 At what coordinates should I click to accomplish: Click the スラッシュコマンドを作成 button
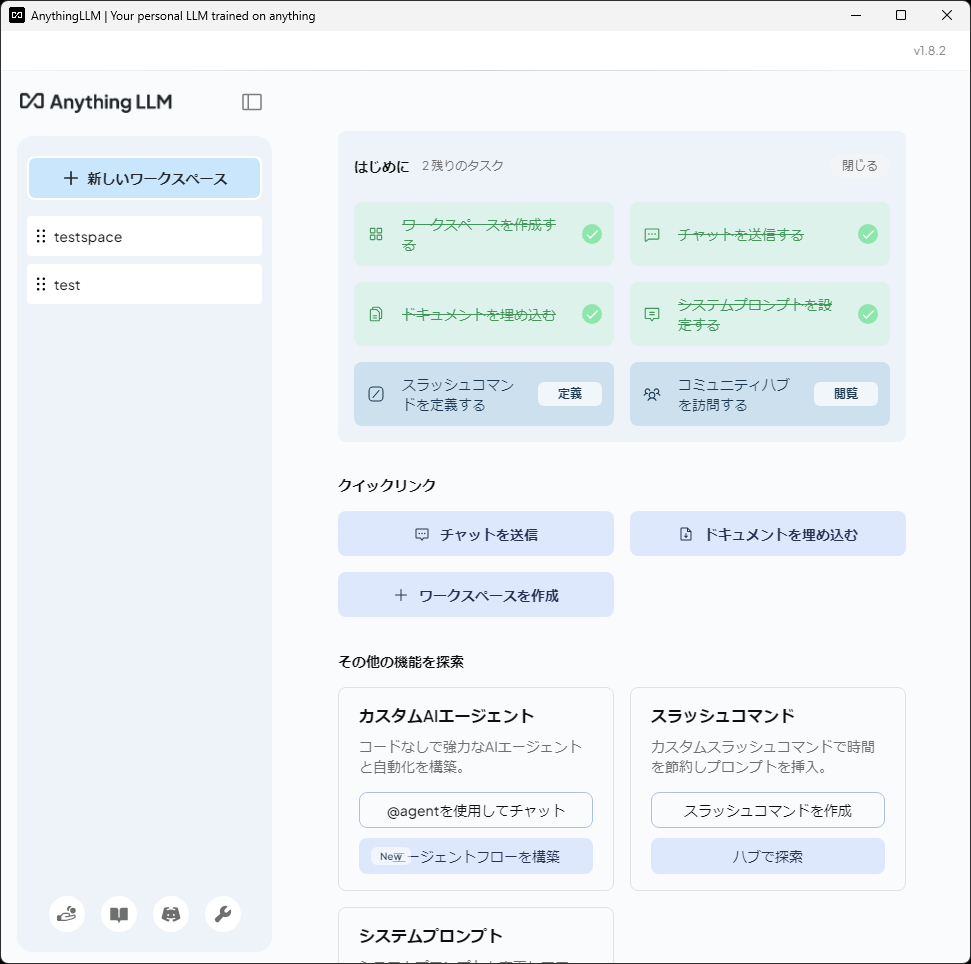click(767, 810)
